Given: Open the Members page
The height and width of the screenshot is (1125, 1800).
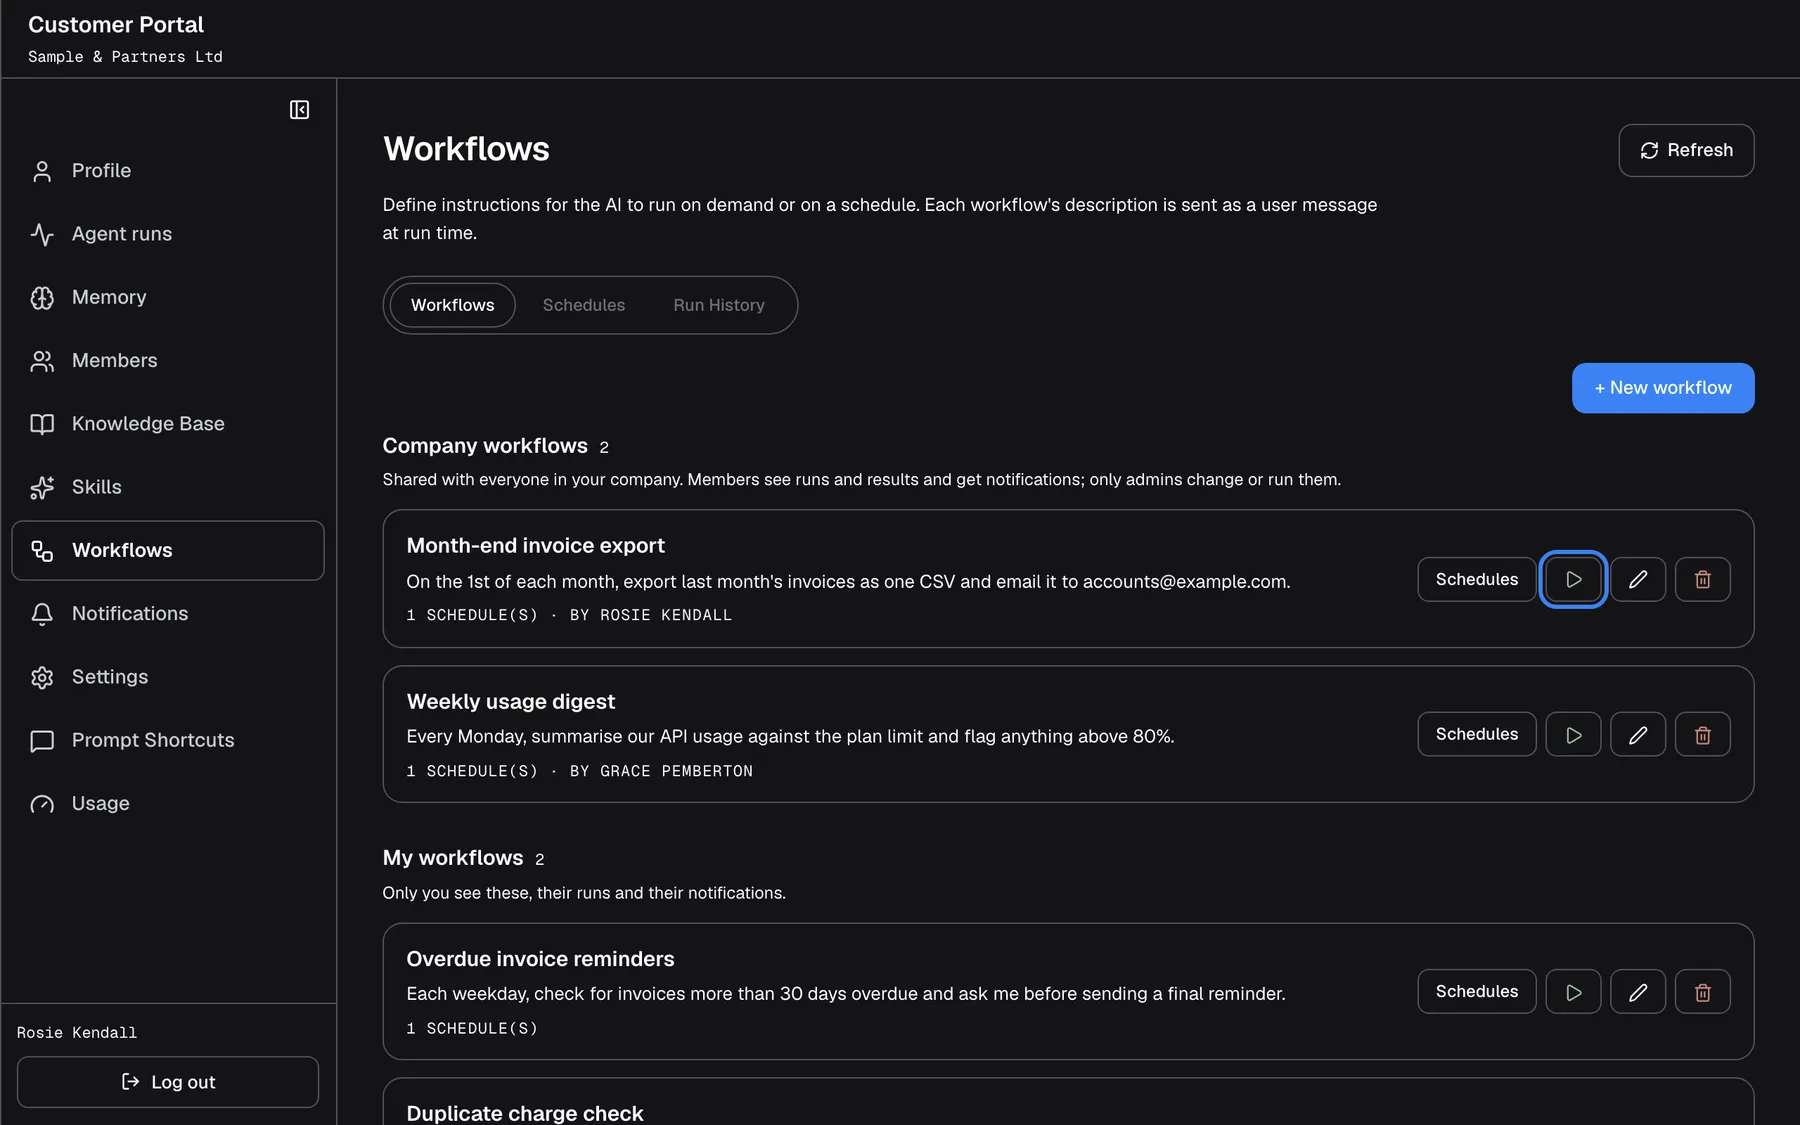Looking at the screenshot, I should click(x=168, y=360).
